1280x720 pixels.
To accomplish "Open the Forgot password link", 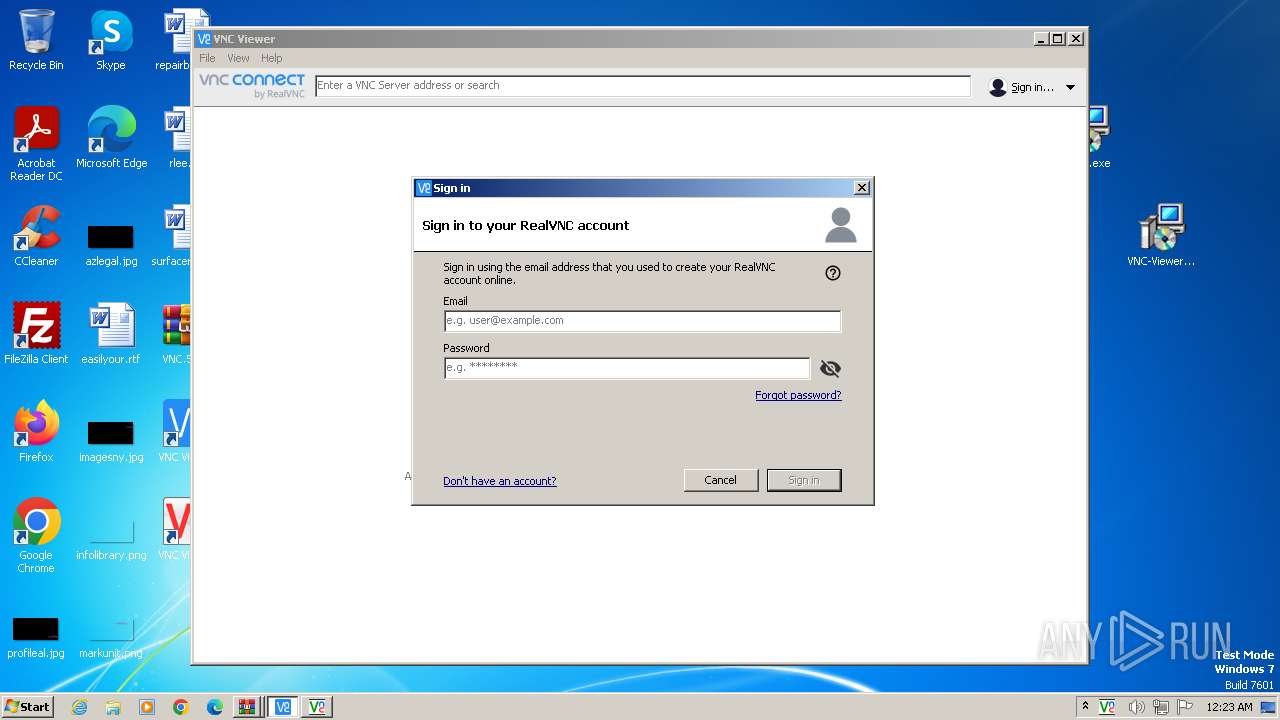I will tap(798, 395).
